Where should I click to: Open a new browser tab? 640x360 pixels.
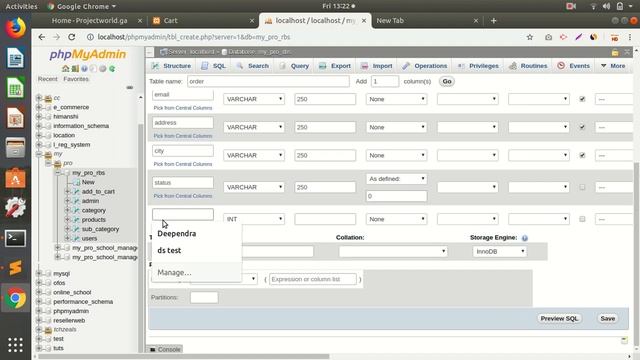(493, 20)
